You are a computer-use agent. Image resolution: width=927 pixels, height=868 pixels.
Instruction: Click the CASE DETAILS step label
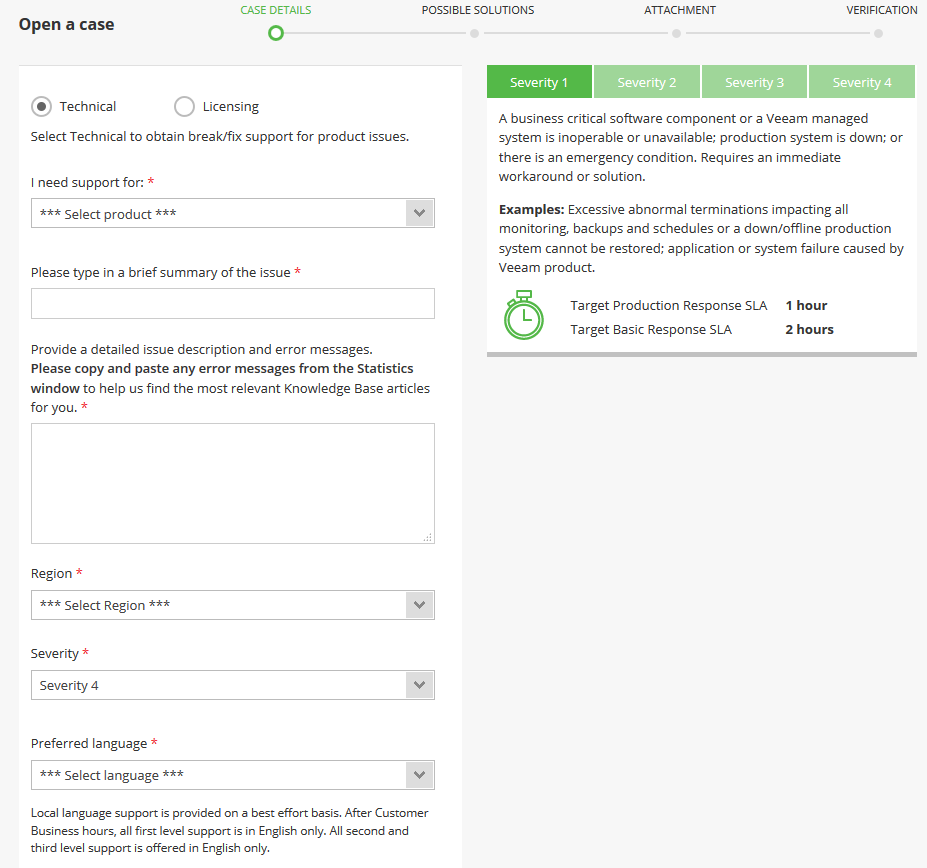coord(275,10)
